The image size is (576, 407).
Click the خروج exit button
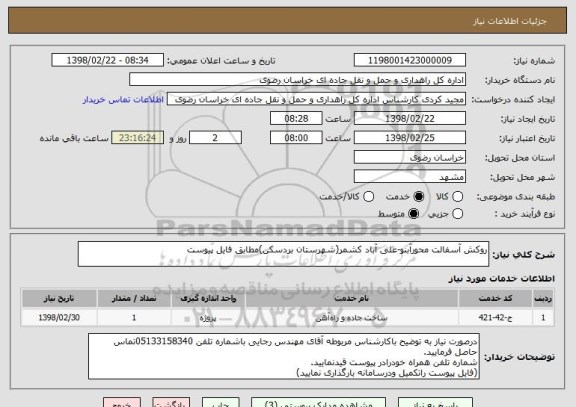(x=122, y=402)
